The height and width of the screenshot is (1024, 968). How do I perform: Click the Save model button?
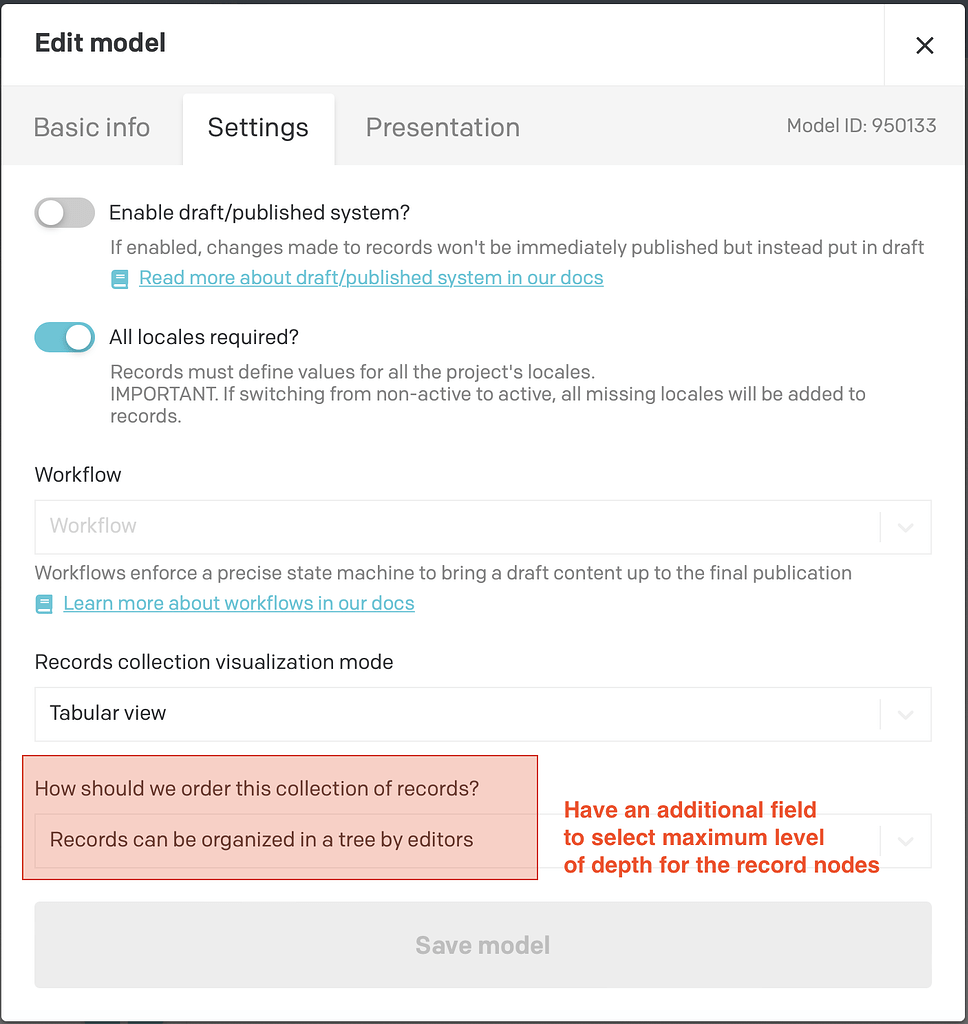click(483, 944)
